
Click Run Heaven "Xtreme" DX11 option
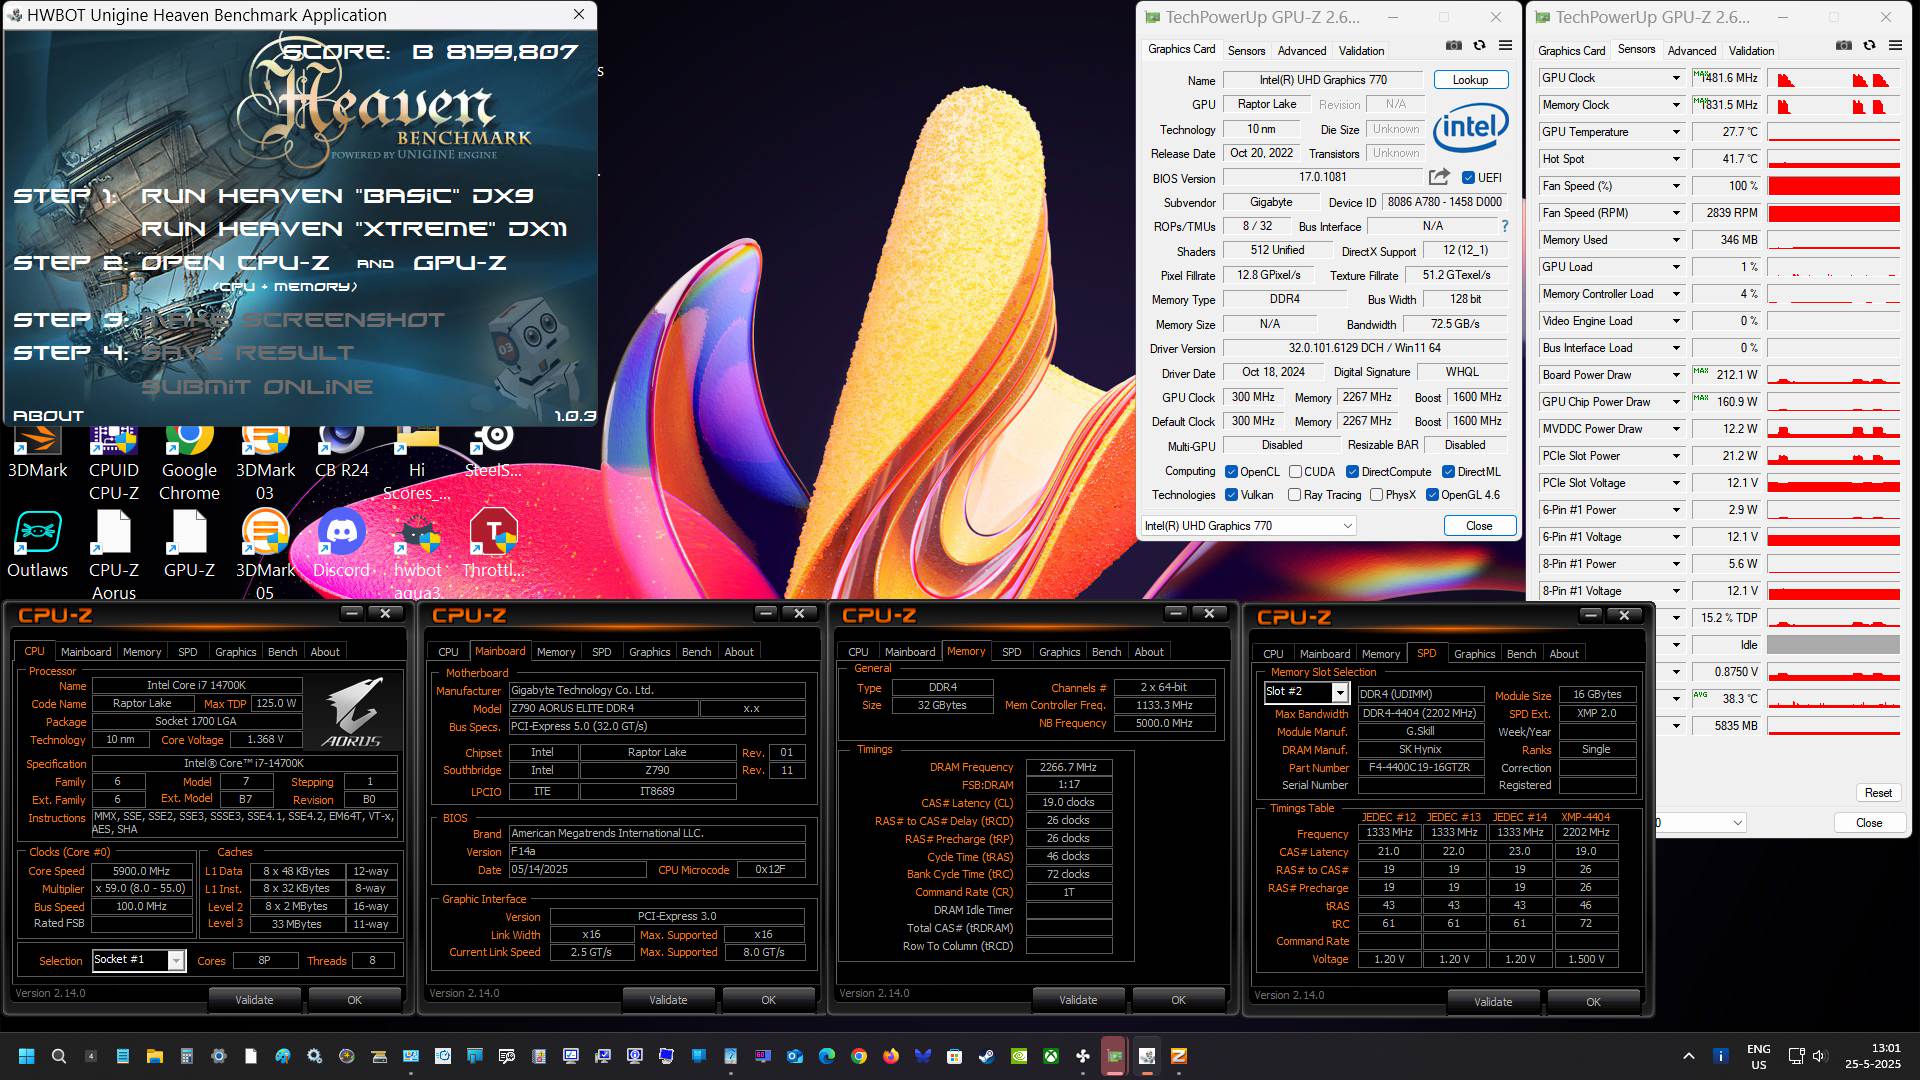354,229
